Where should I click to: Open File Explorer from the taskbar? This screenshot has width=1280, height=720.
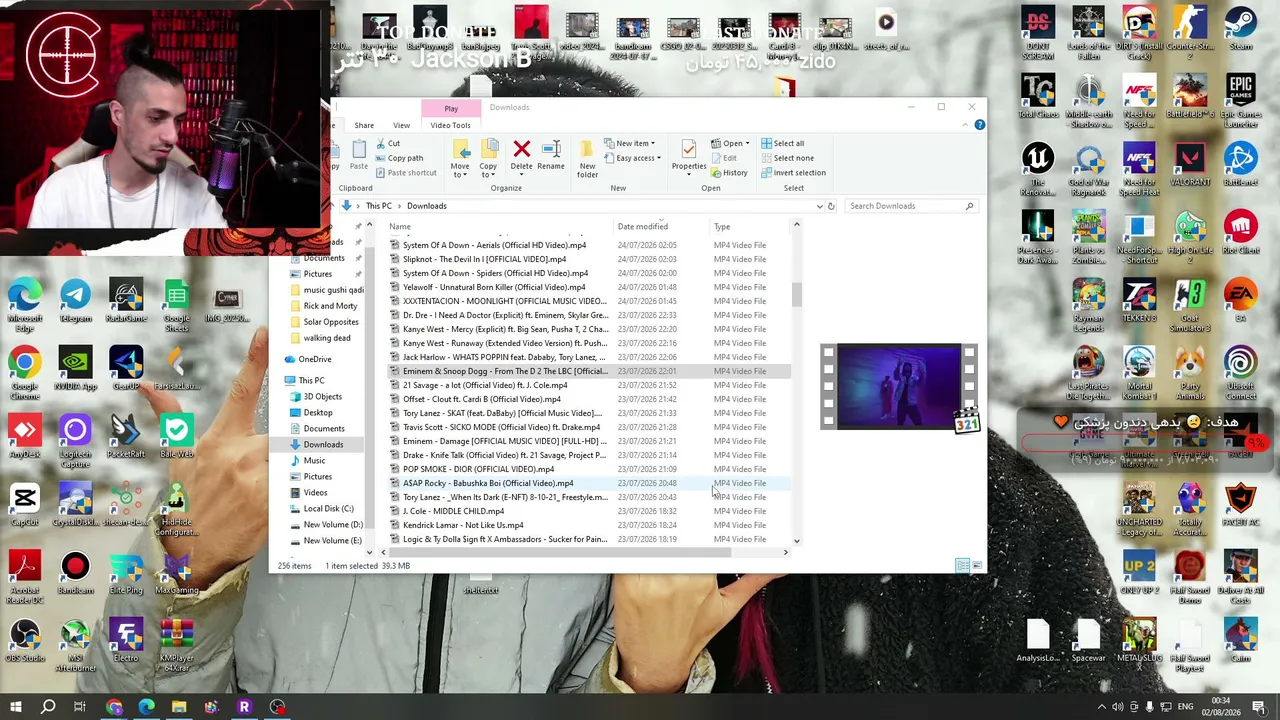(178, 708)
